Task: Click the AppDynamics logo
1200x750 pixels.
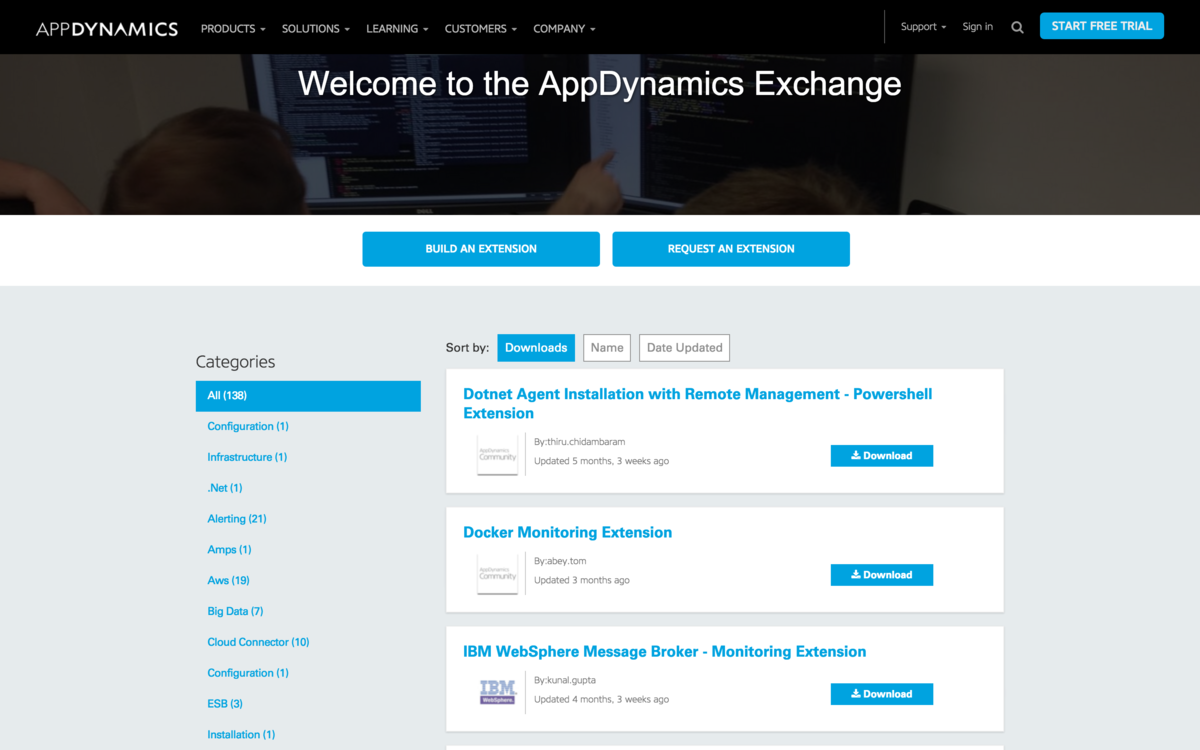Action: pyautogui.click(x=107, y=28)
